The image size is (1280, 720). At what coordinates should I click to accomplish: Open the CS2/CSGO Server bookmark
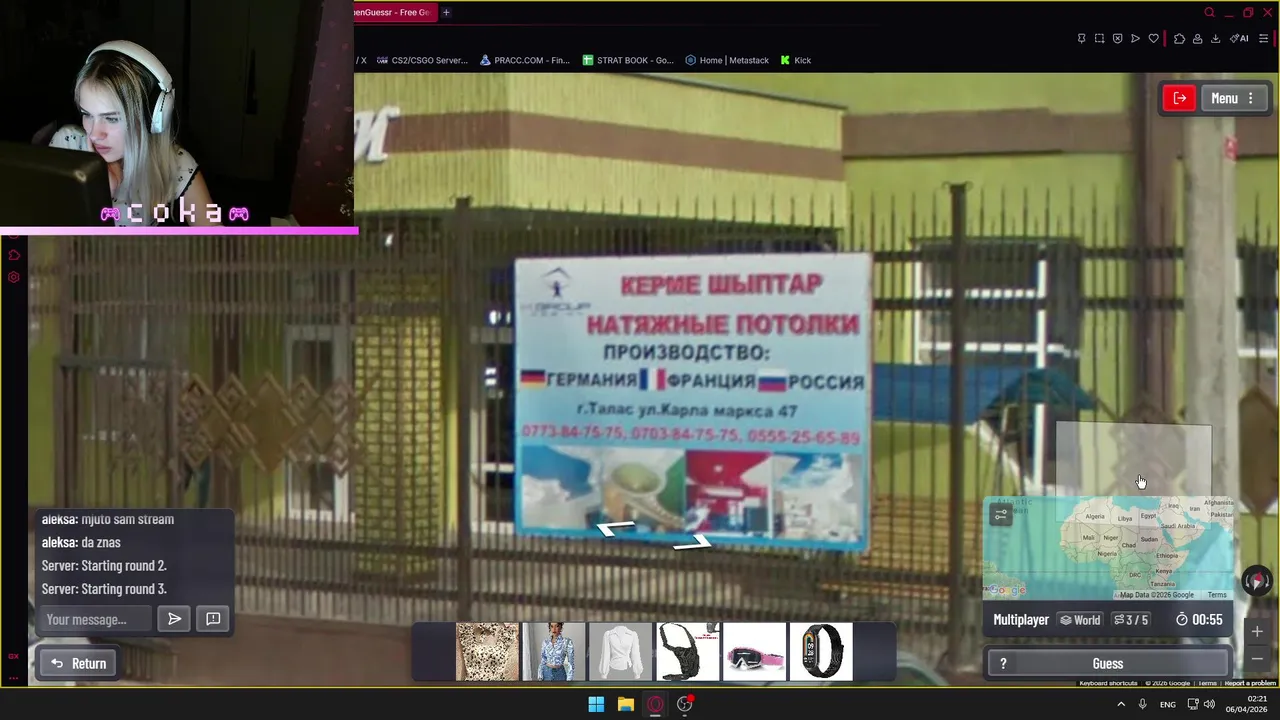coord(421,60)
